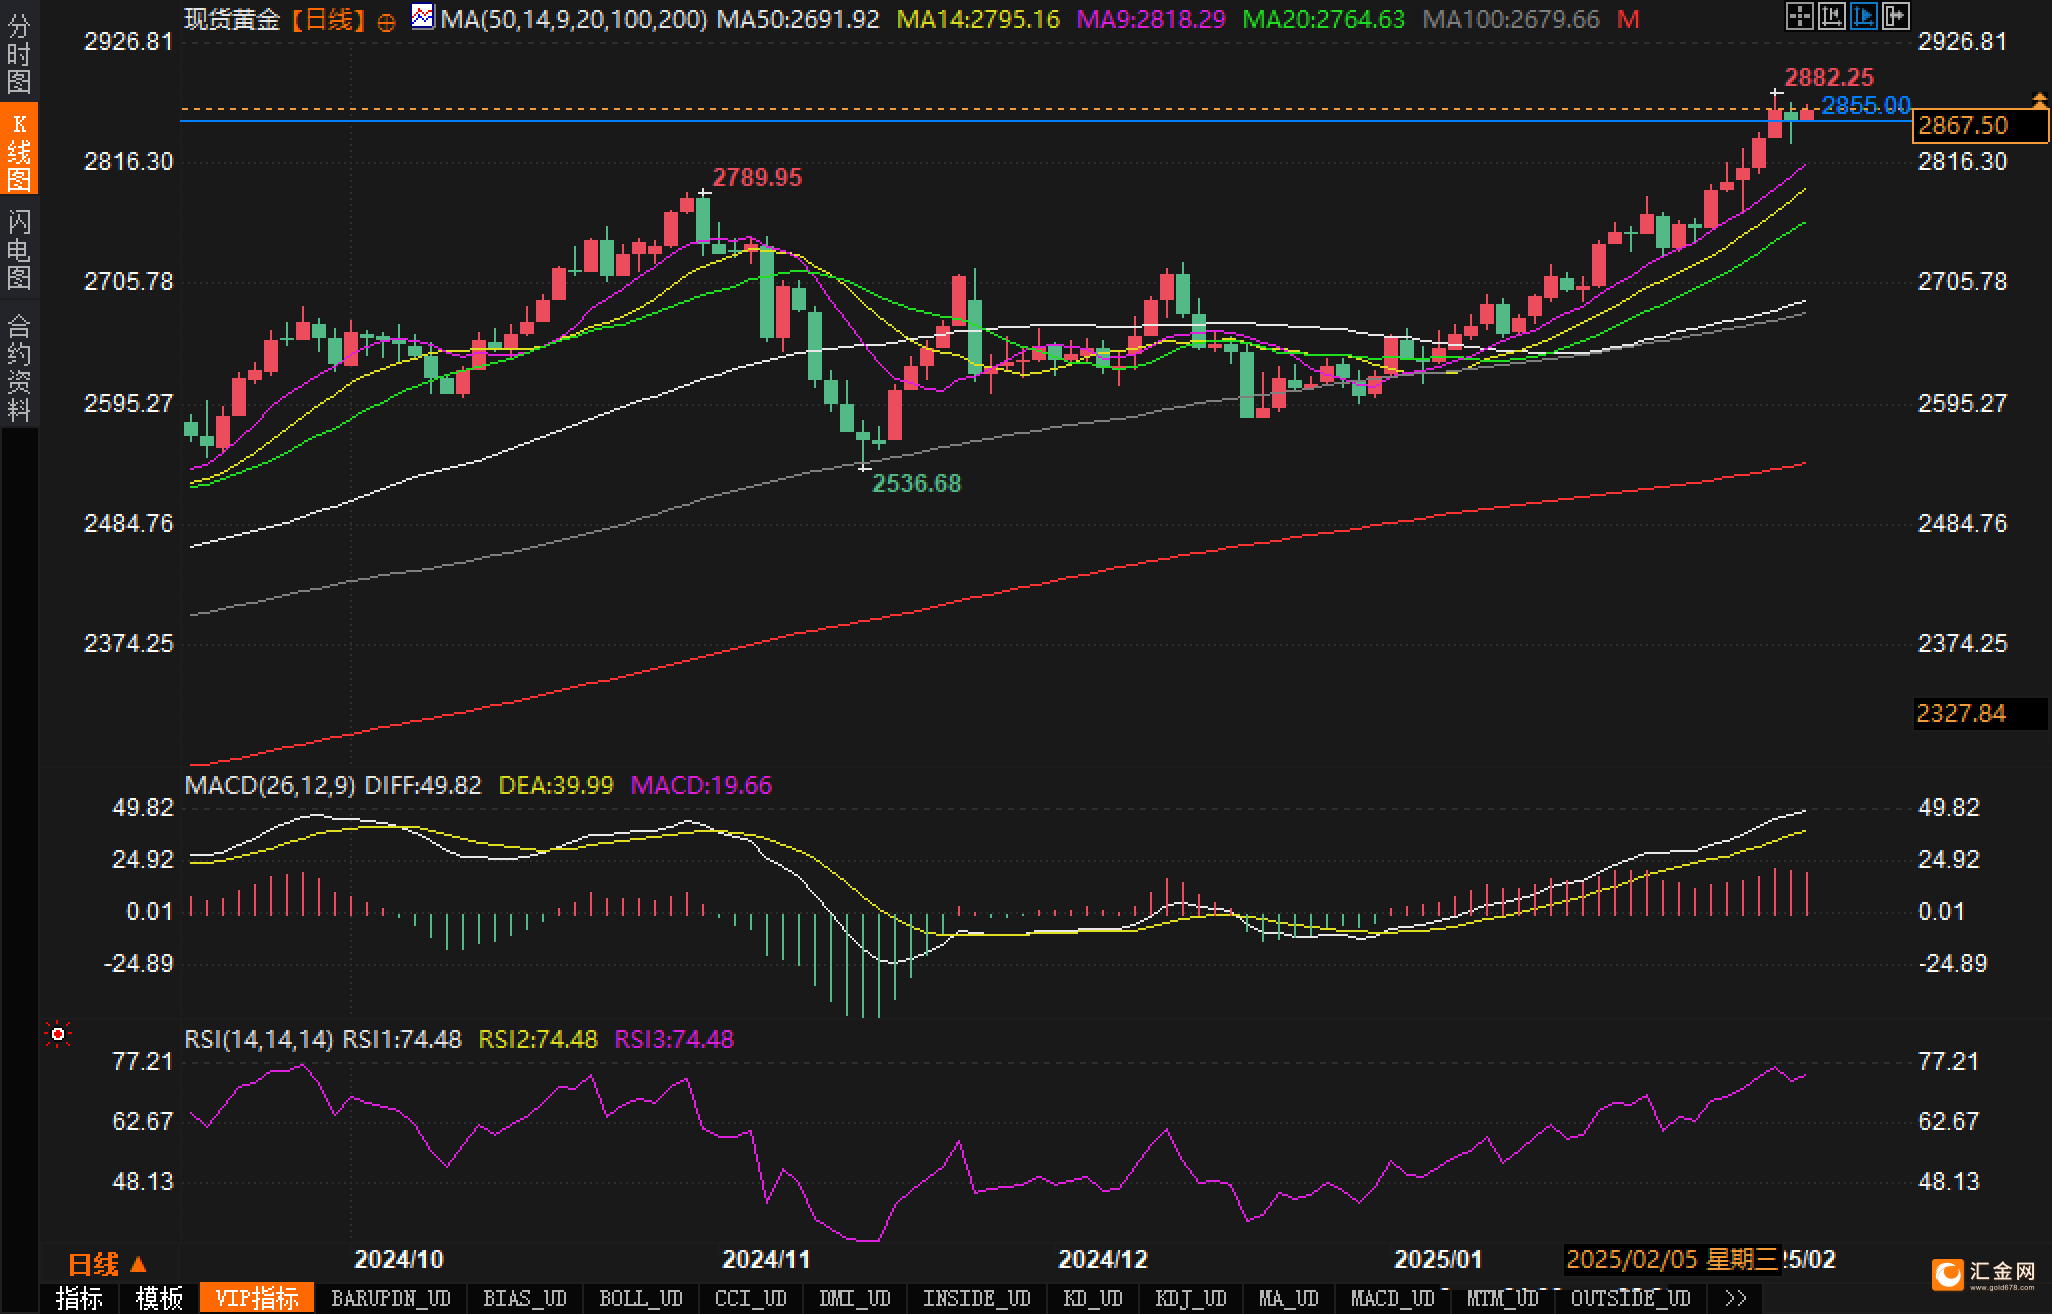Click the blue 2855.00 horizontal line label
Image resolution: width=2052 pixels, height=1314 pixels.
(x=1865, y=105)
